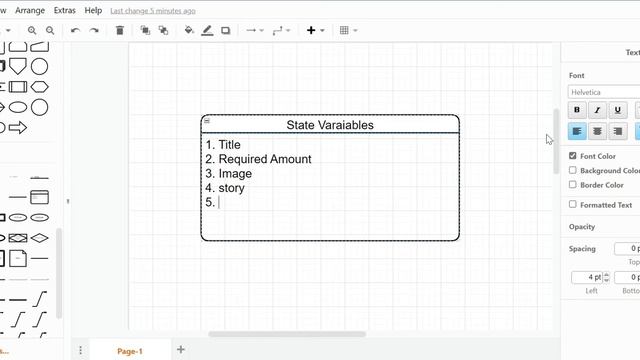The height and width of the screenshot is (360, 640).
Task: Open the connection arrow style dropdown
Action: point(255,30)
